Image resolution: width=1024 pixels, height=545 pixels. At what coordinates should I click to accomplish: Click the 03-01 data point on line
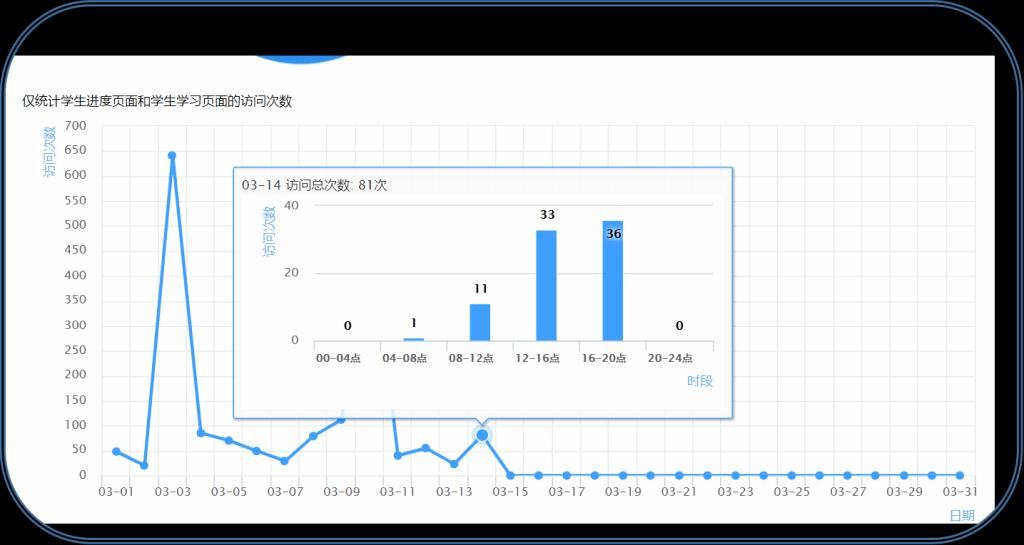pyautogui.click(x=116, y=451)
